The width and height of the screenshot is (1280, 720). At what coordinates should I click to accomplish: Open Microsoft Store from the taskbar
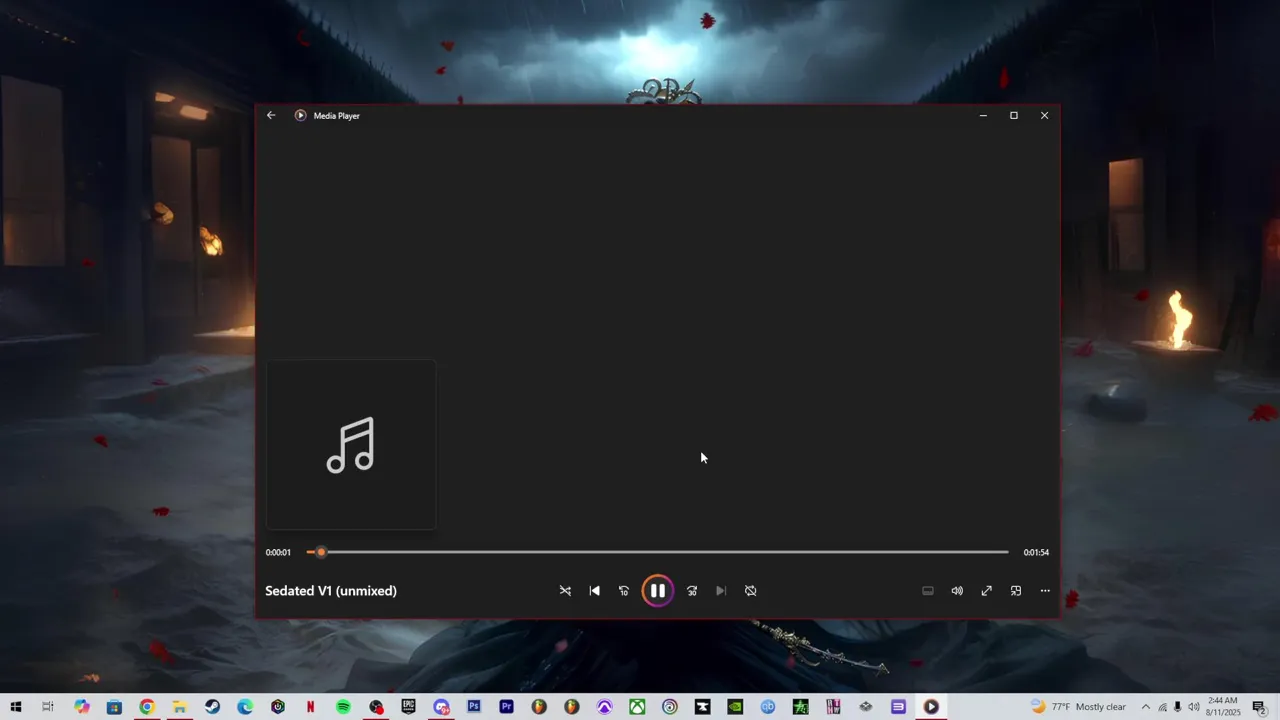click(114, 707)
